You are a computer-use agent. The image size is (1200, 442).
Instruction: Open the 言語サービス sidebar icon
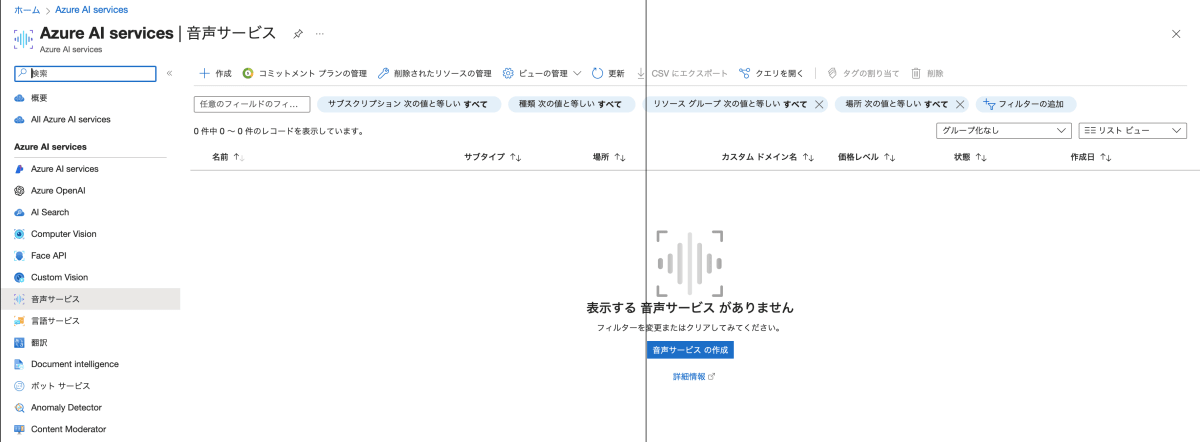[20, 321]
